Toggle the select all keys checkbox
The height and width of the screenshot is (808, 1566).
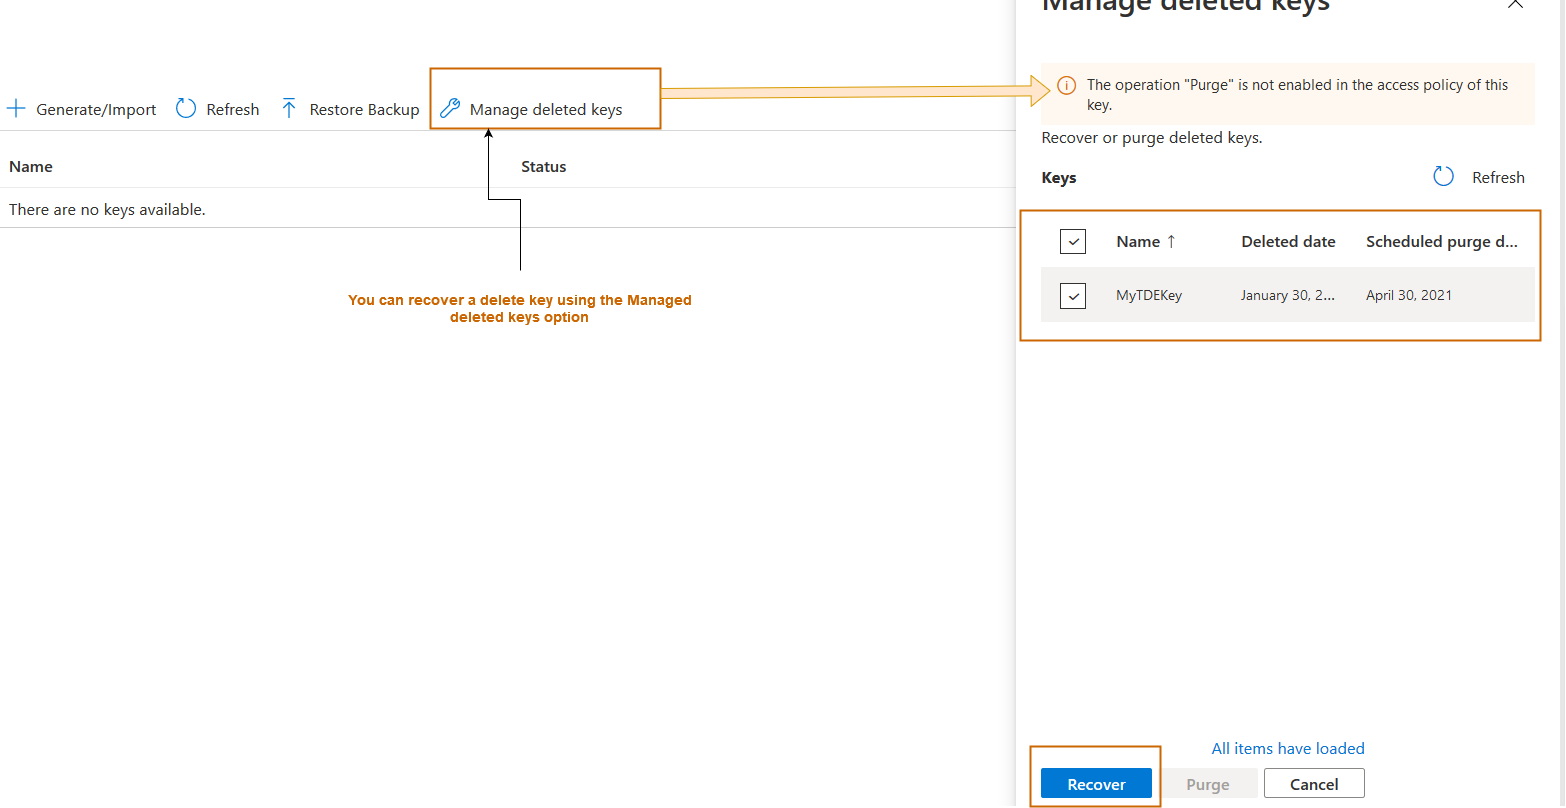coord(1073,241)
